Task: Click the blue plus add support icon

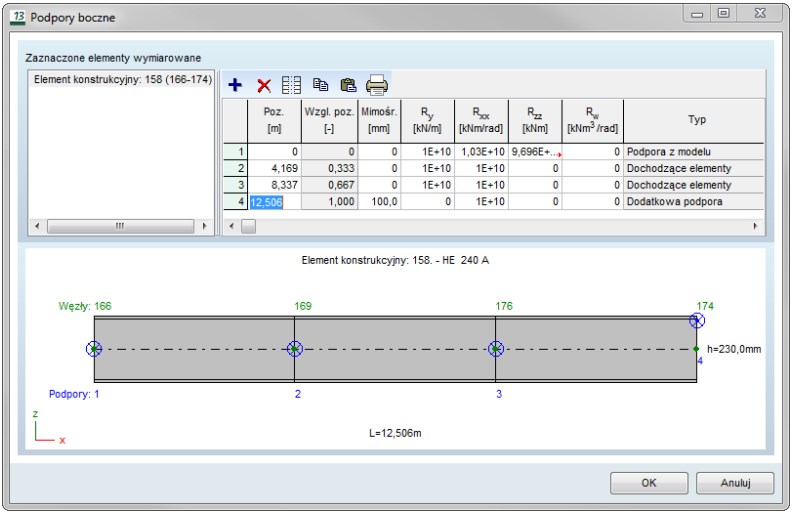Action: (236, 85)
